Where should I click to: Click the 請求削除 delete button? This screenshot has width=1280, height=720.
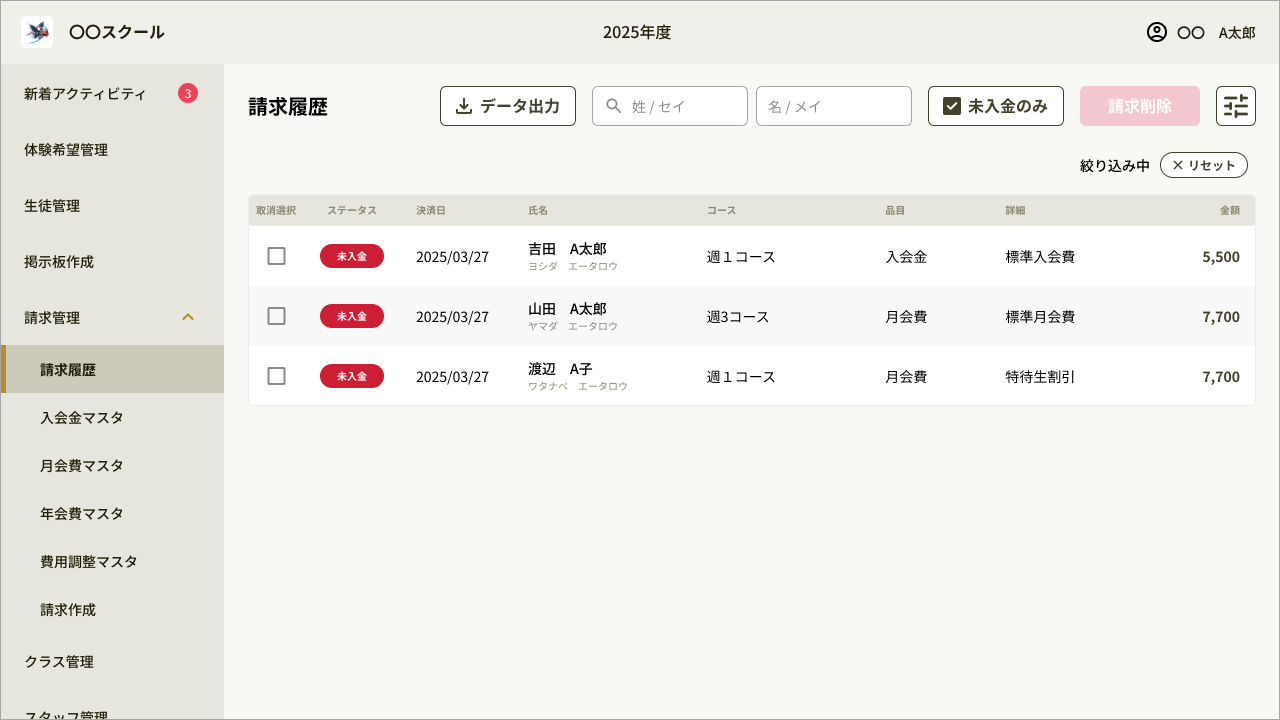1139,105
